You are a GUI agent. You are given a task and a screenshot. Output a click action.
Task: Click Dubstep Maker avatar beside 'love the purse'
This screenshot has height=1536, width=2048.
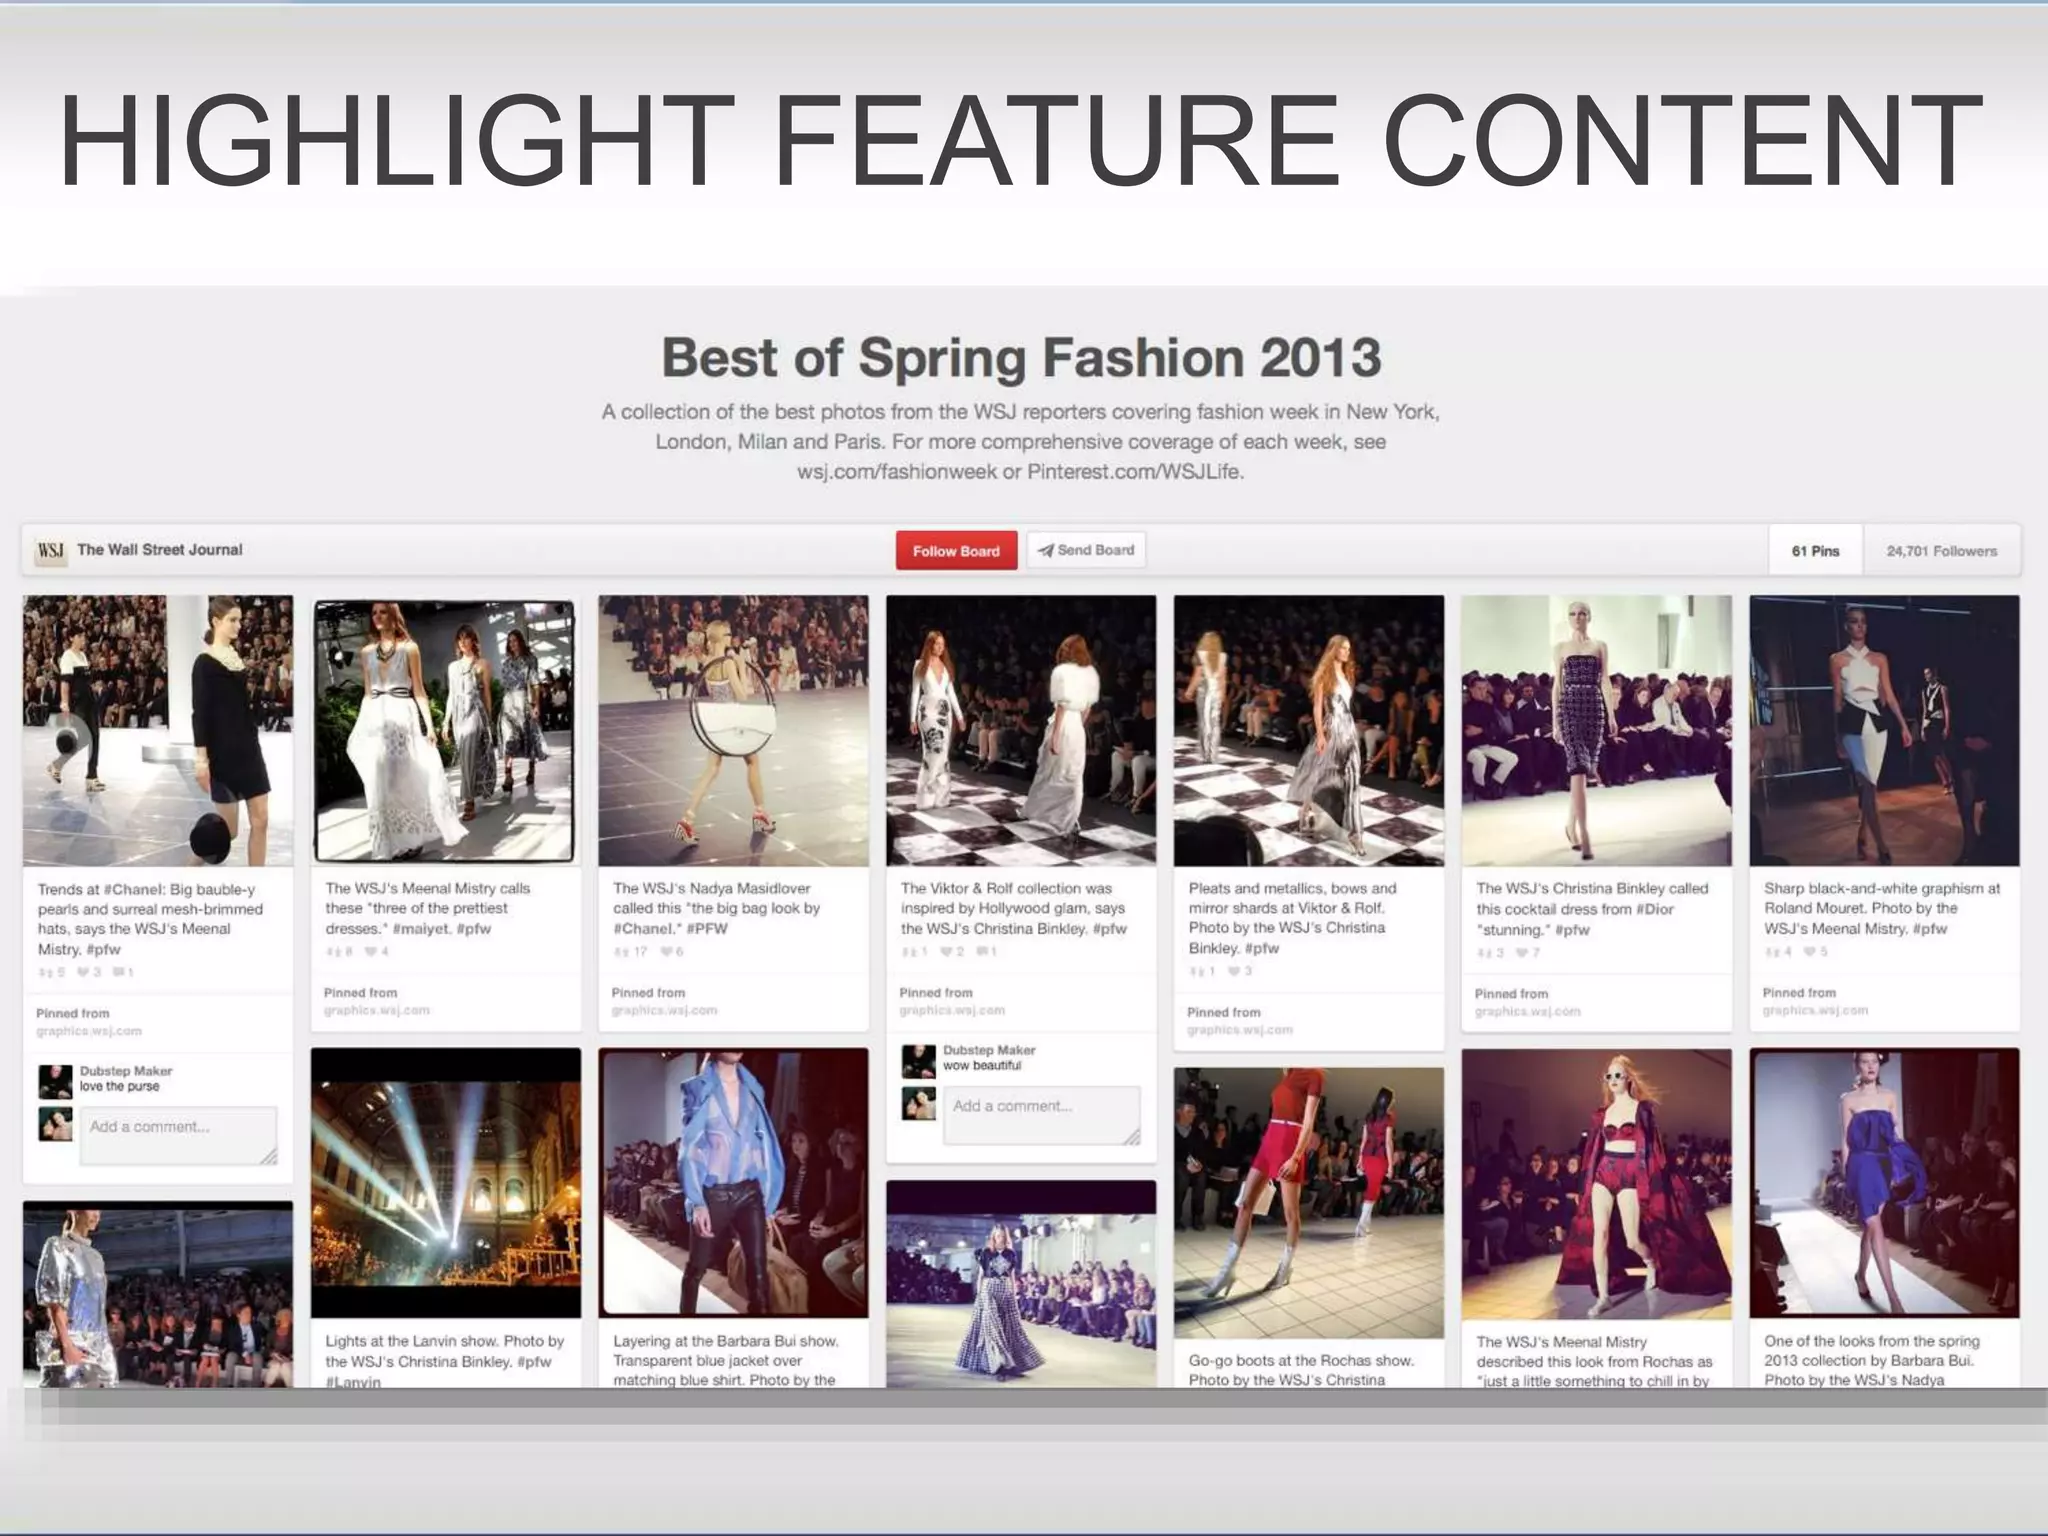click(55, 1081)
